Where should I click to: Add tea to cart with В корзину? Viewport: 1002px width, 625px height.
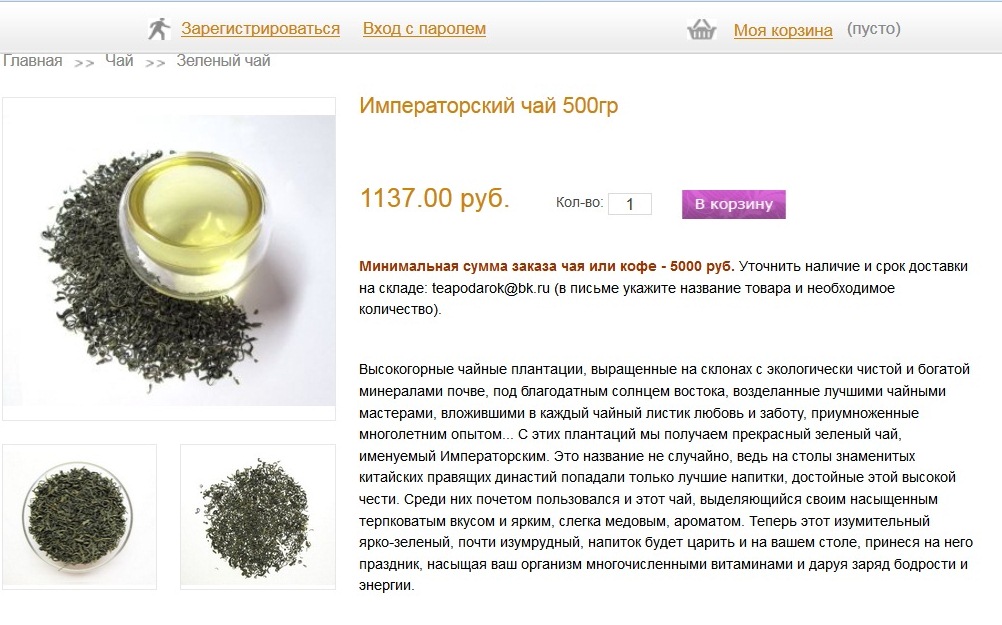pyautogui.click(x=734, y=204)
